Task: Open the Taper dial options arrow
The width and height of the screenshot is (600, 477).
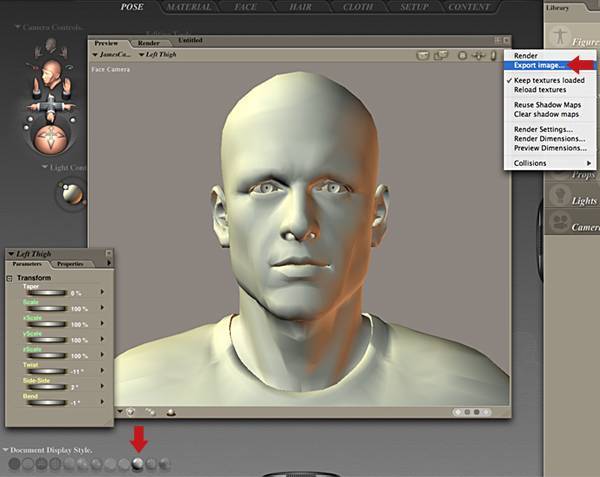Action: (x=102, y=292)
